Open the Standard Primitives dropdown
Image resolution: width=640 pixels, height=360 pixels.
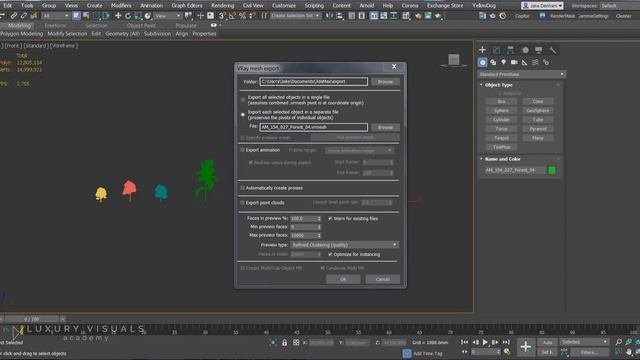(x=521, y=74)
